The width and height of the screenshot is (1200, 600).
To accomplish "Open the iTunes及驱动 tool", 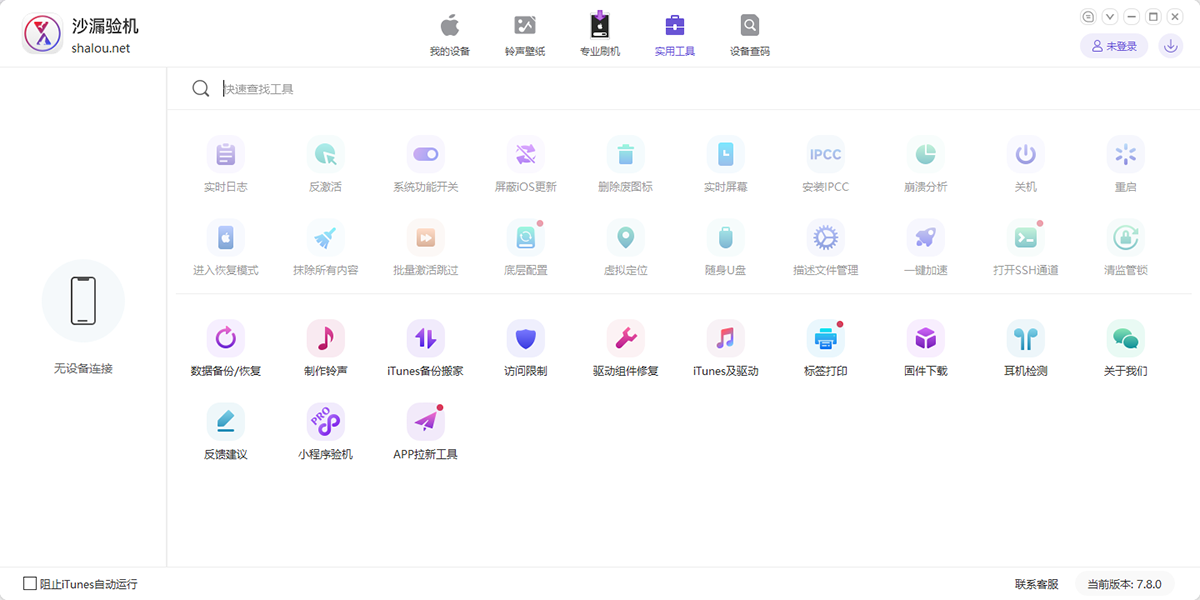I will (726, 349).
